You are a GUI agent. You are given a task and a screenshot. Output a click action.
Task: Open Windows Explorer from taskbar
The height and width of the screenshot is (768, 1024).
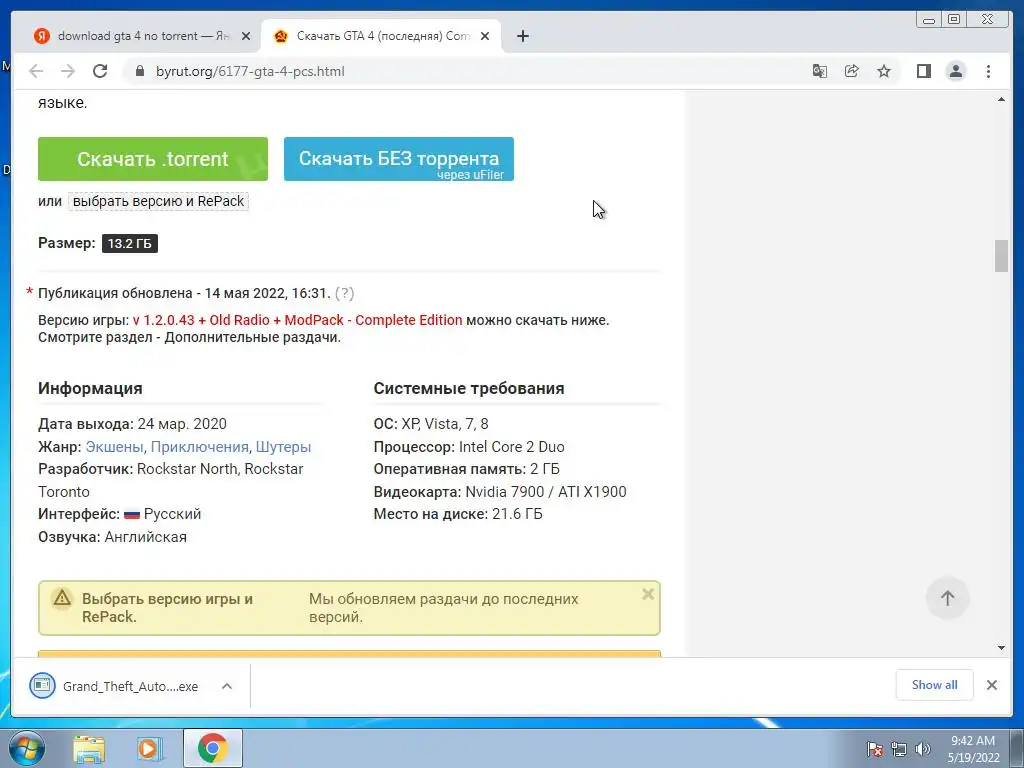(89, 748)
